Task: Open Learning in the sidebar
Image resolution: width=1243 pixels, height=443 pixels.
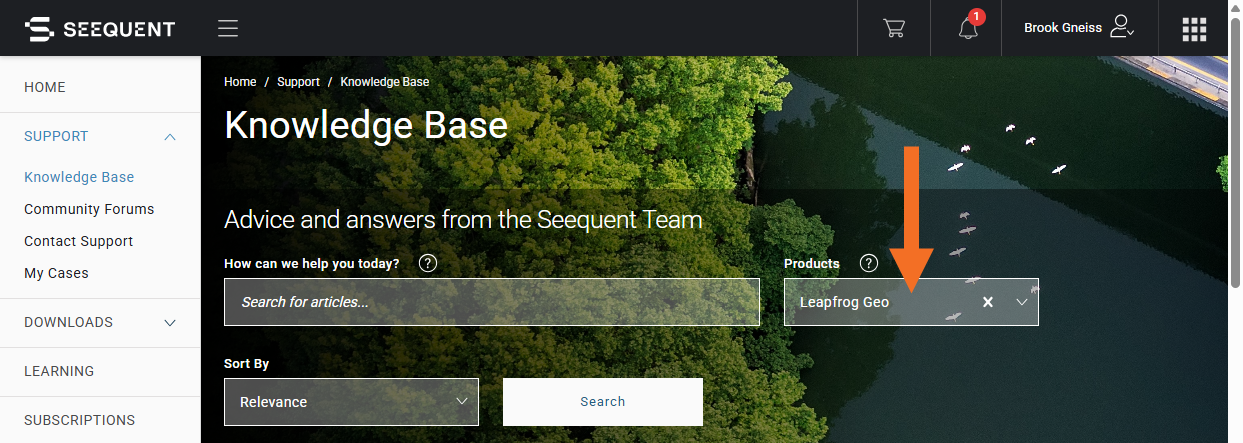Action: click(59, 371)
